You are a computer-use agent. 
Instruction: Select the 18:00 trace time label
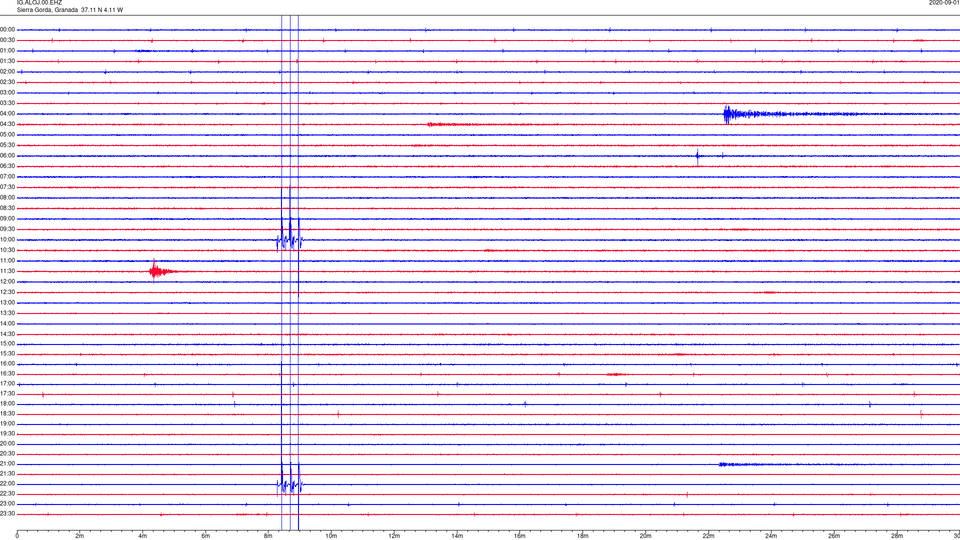(x=7, y=404)
